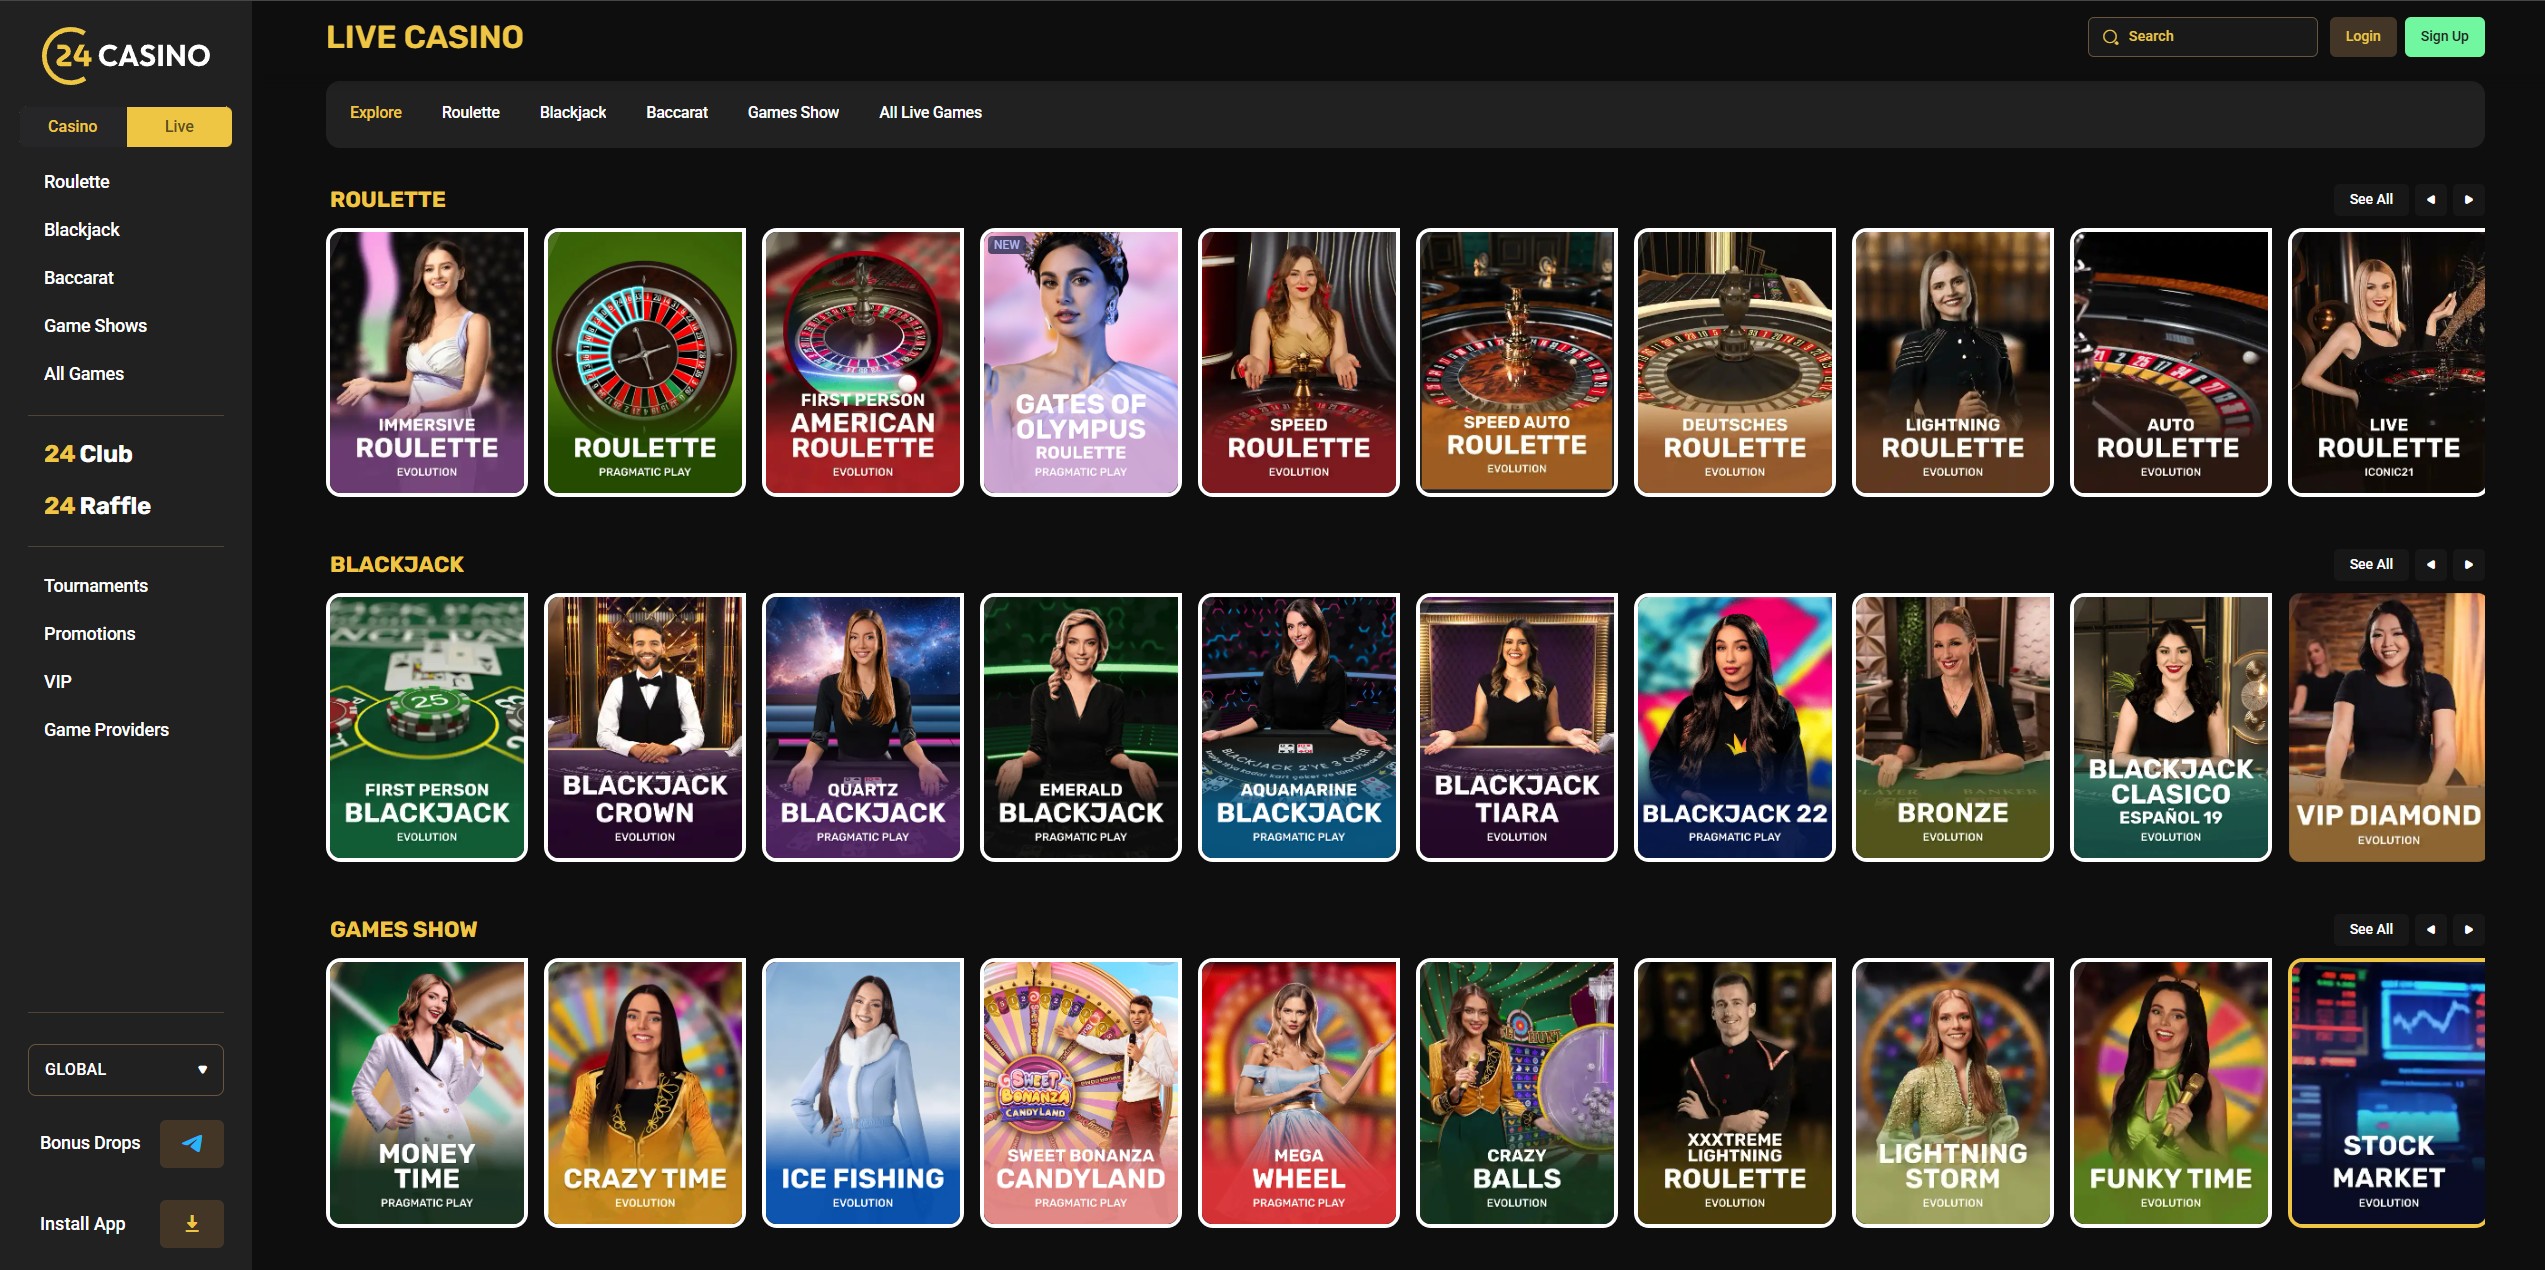Open Roulette in the sidebar
This screenshot has height=1270, width=2545.
click(77, 182)
